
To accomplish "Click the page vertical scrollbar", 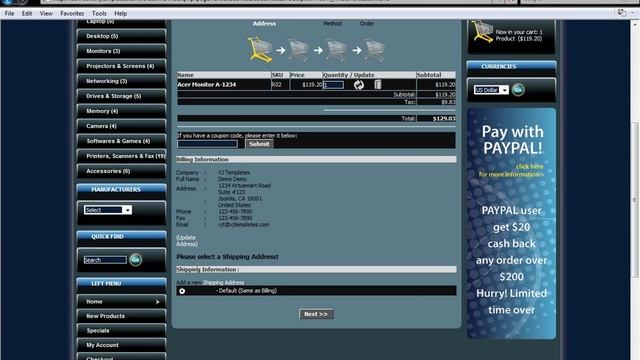I will 635,200.
